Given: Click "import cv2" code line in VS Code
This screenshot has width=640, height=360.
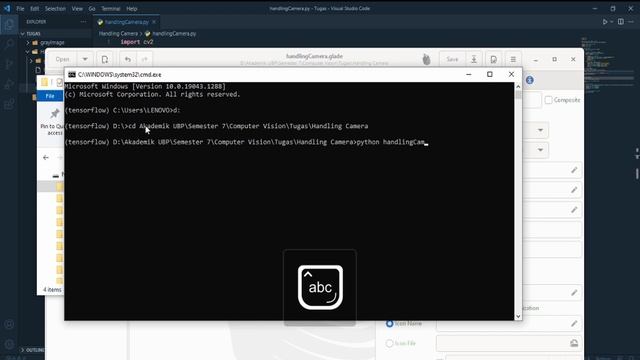Looking at the screenshot, I should [x=137, y=42].
